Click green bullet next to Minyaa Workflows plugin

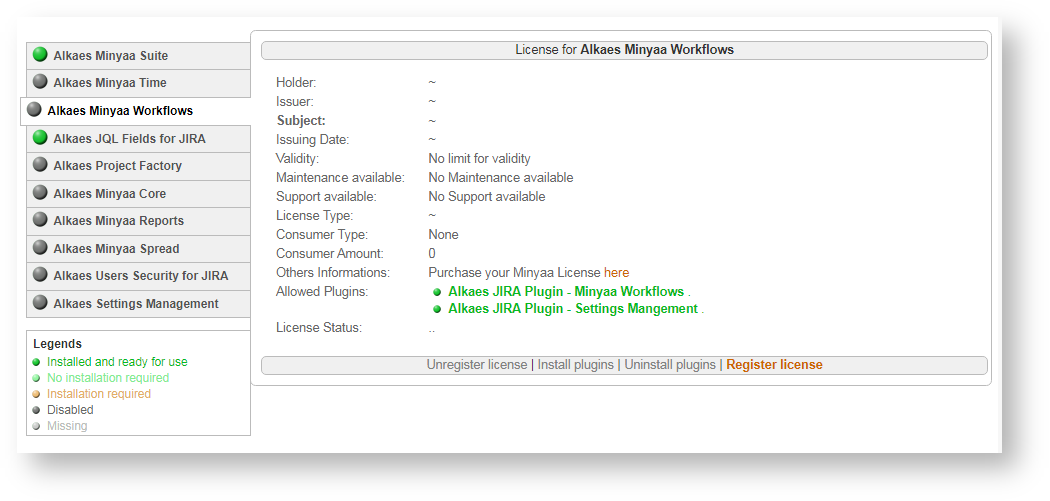[x=437, y=292]
